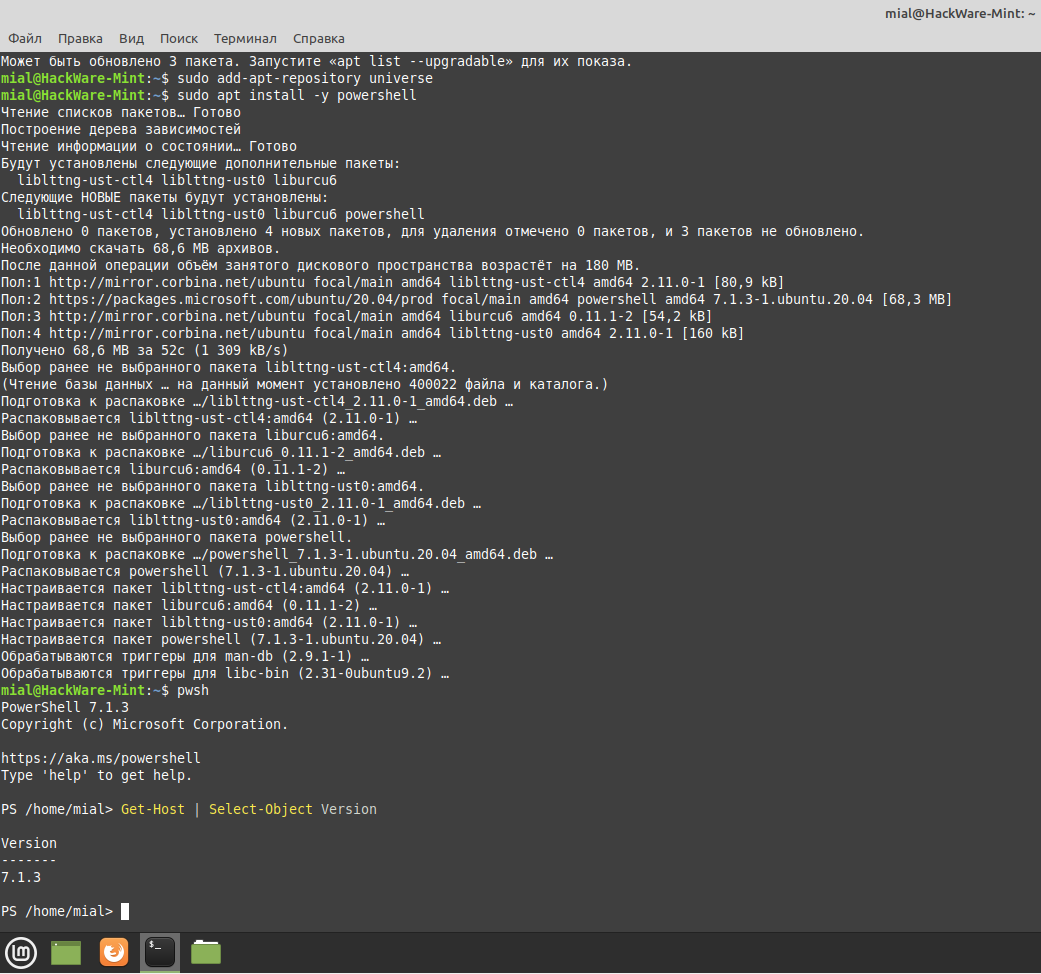1041x974 pixels.
Task: Open the Правка menu
Action: click(80, 39)
